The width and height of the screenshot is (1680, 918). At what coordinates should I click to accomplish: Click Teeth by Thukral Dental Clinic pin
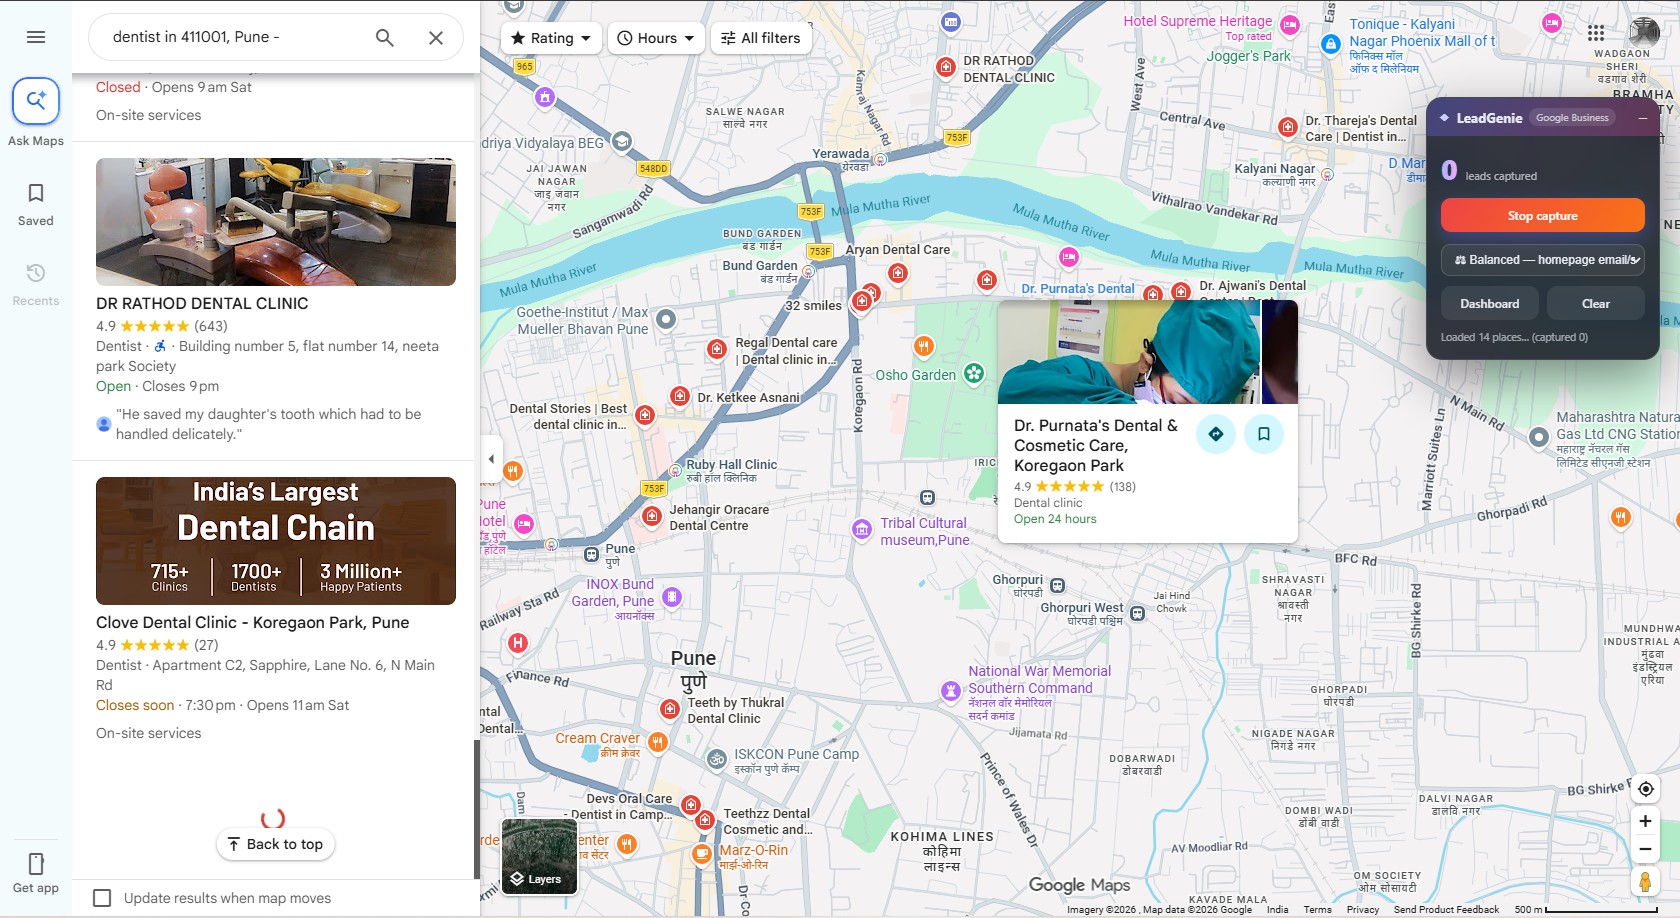click(x=670, y=709)
